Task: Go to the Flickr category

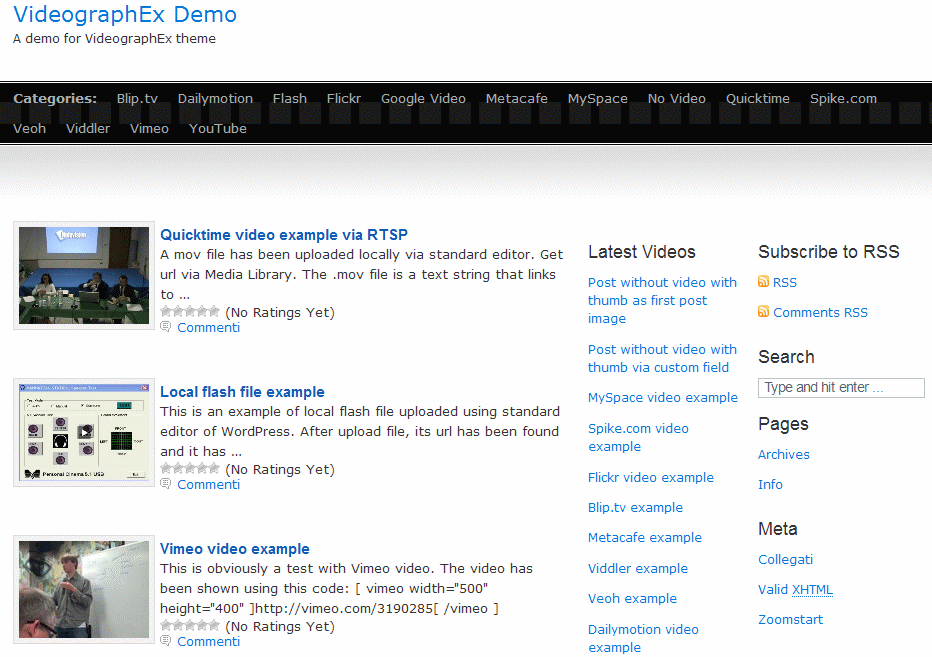Action: 344,99
